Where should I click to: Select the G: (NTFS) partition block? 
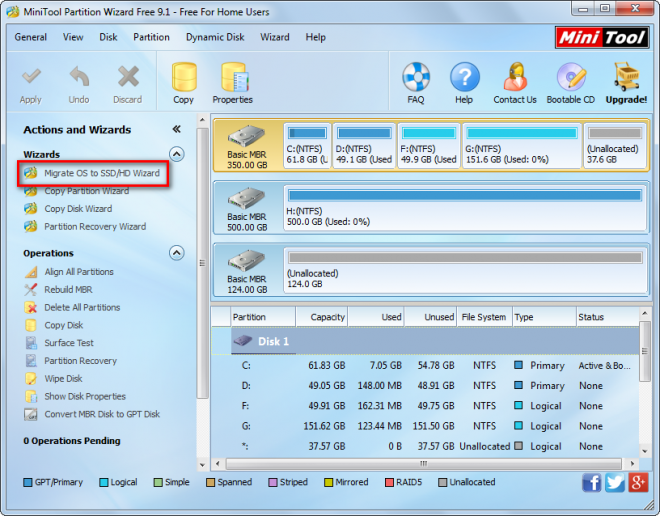521,146
